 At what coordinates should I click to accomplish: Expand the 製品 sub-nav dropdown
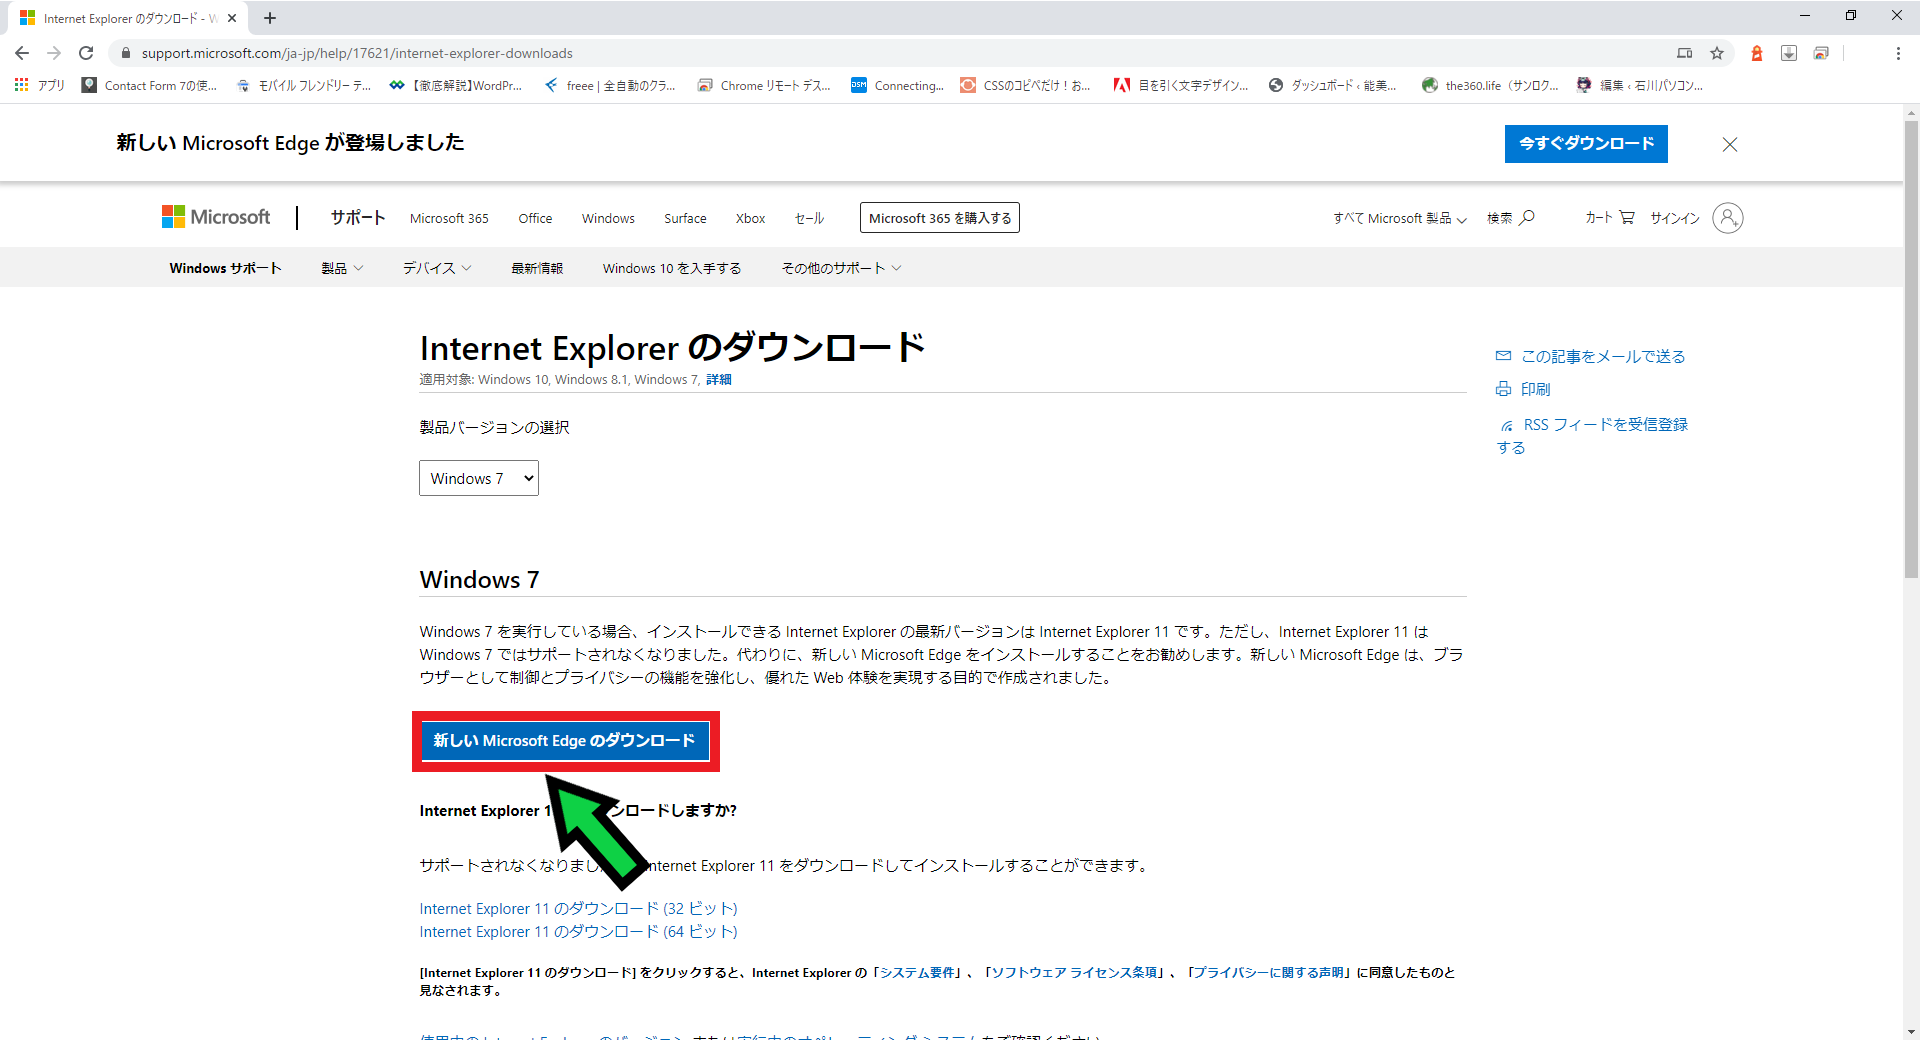342,268
